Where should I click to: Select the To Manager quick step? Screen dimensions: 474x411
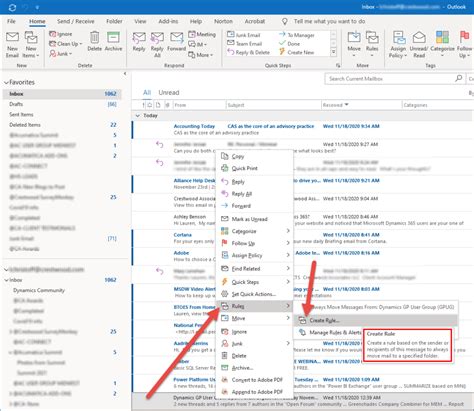[297, 35]
